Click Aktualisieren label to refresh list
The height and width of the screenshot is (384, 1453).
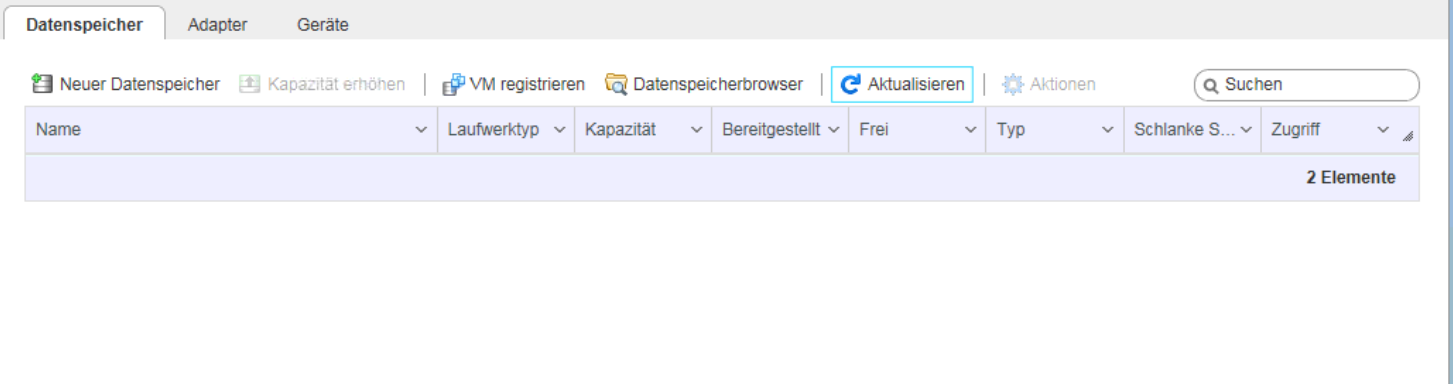tap(916, 85)
